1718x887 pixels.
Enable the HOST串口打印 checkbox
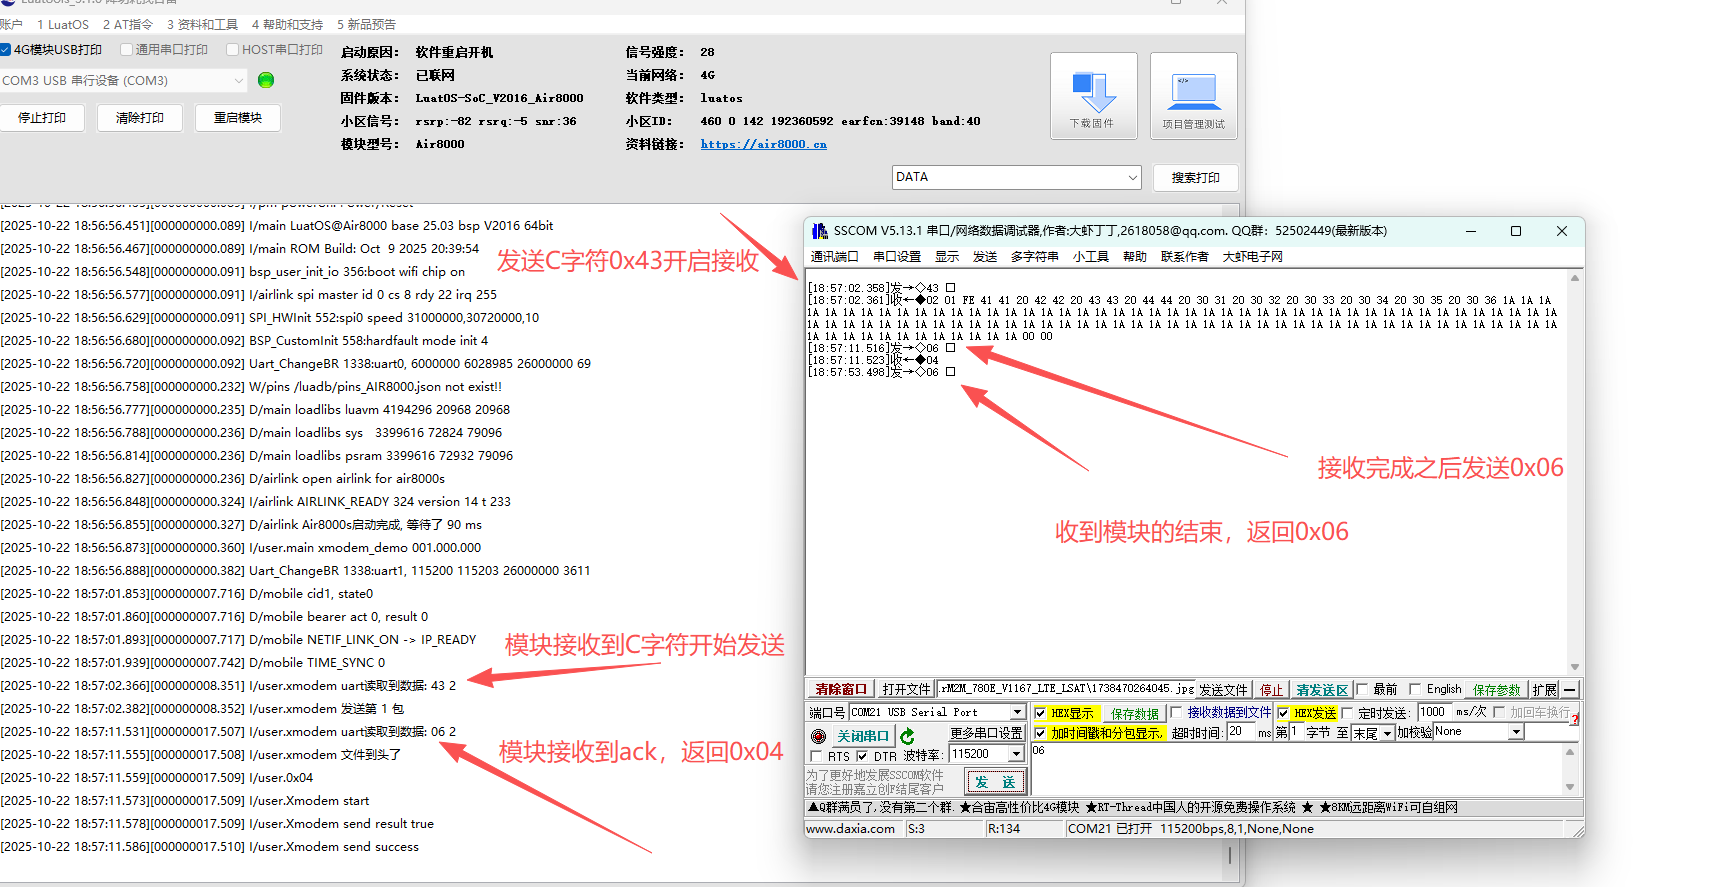[232, 50]
